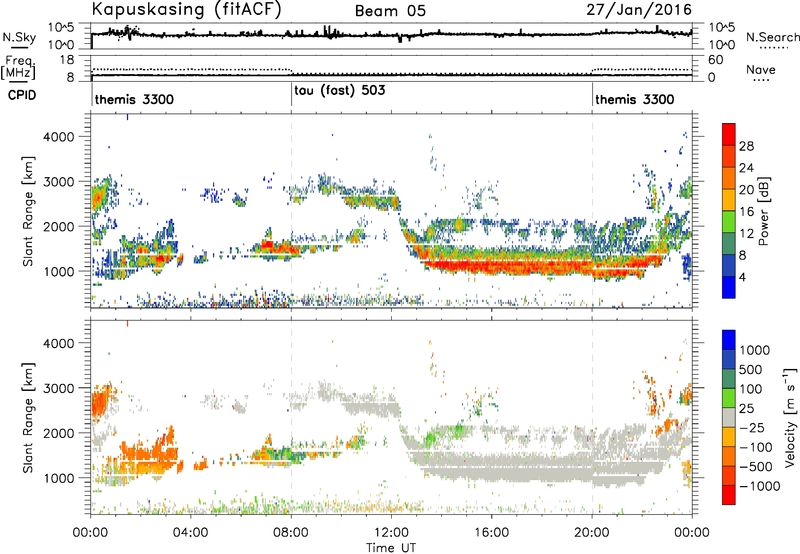
Task: Click the 4 tick on power scale
Action: pos(742,277)
